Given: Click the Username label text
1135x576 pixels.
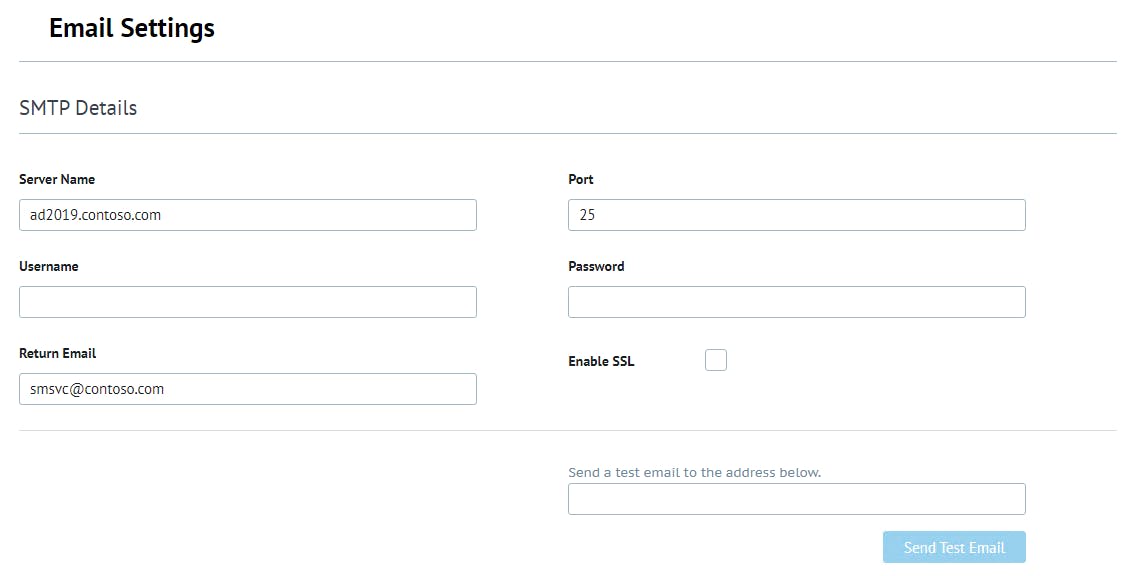Looking at the screenshot, I should (49, 267).
